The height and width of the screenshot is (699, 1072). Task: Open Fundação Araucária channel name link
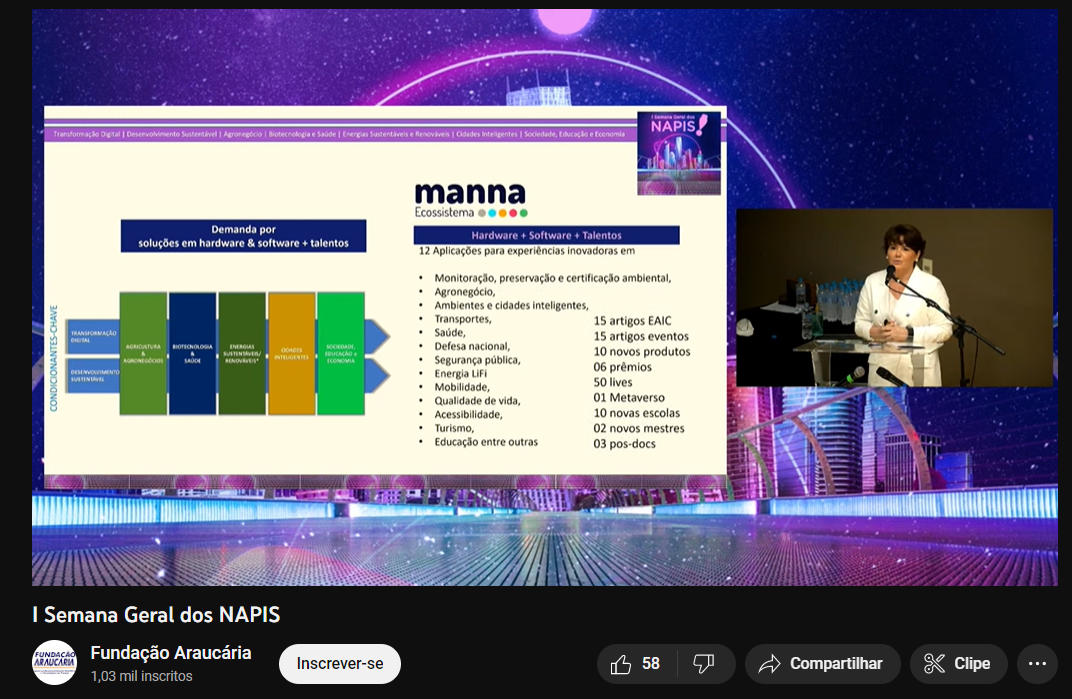171,653
